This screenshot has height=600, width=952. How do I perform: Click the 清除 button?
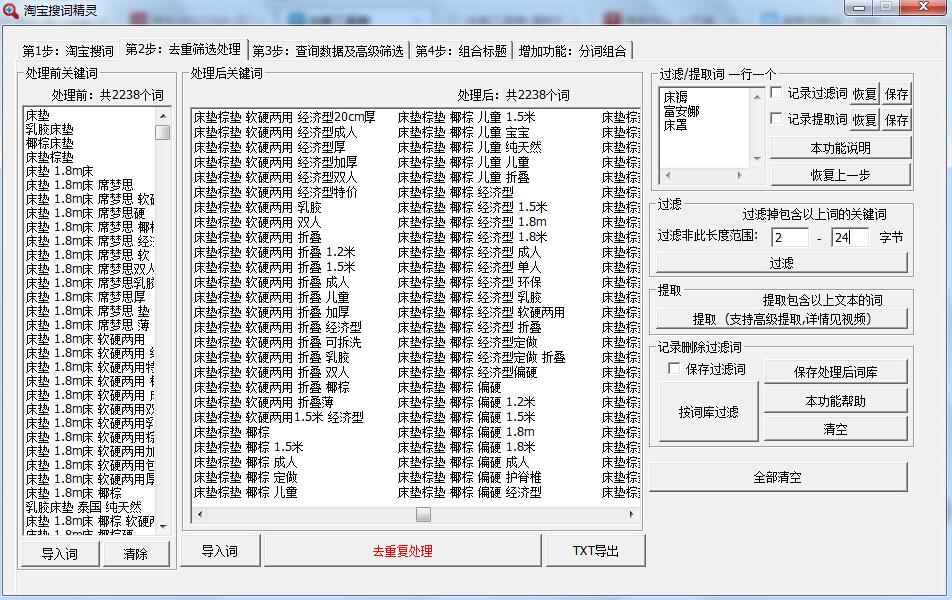click(135, 554)
